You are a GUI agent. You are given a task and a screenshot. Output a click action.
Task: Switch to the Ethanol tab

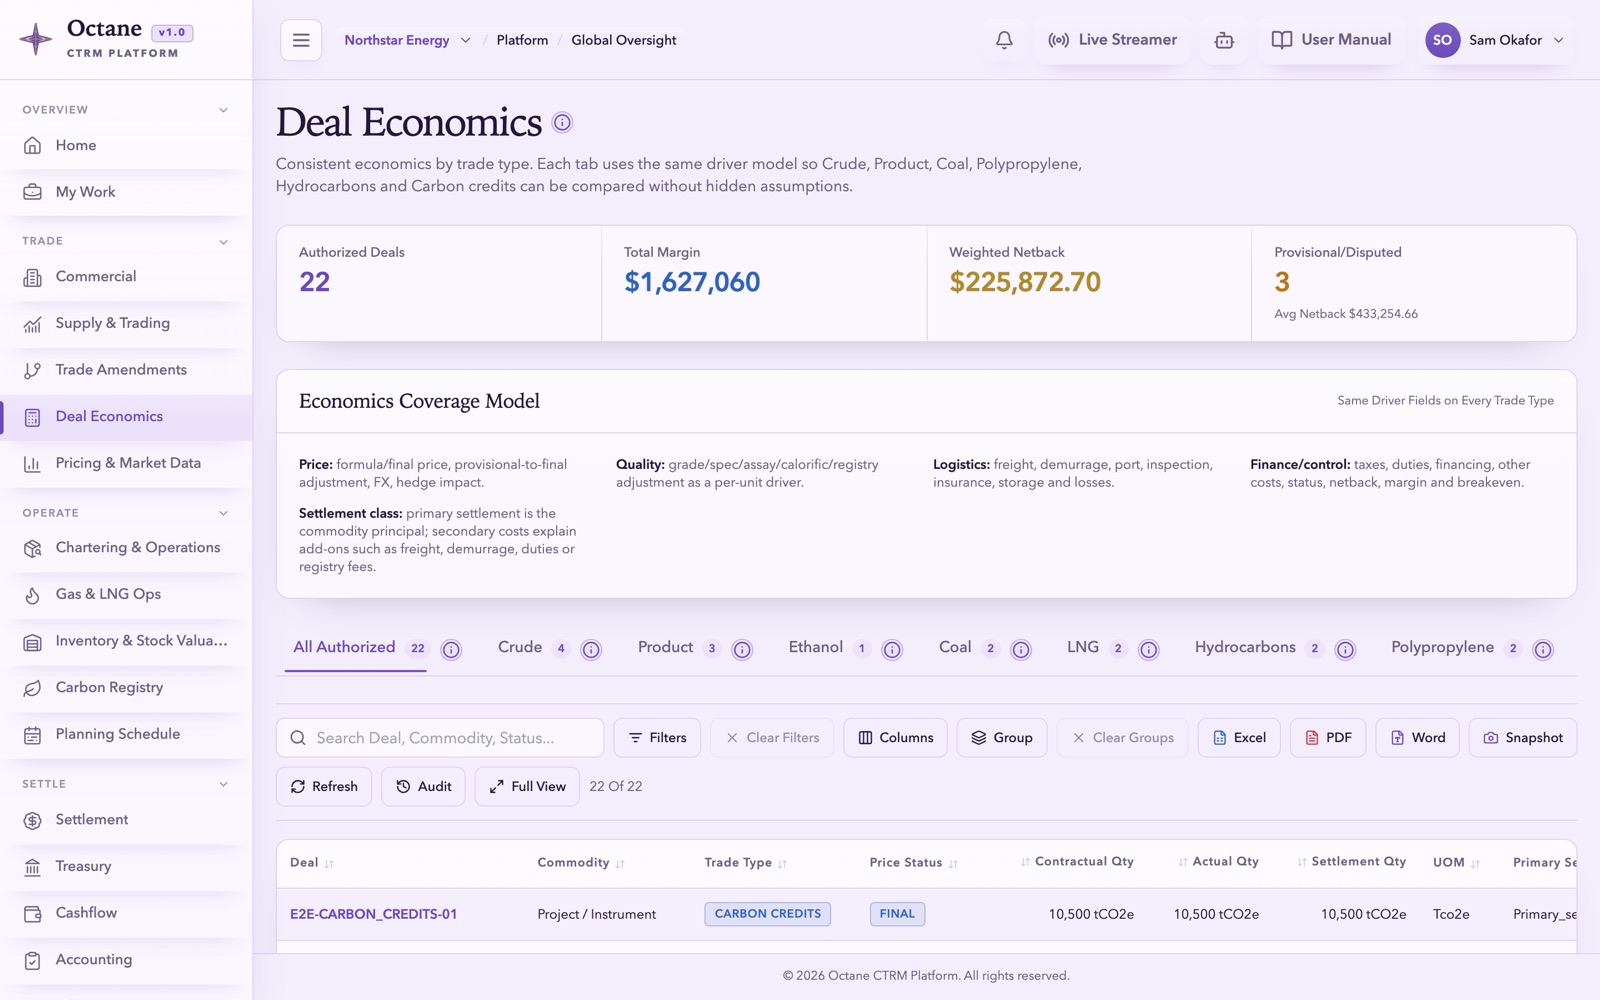pyautogui.click(x=829, y=648)
